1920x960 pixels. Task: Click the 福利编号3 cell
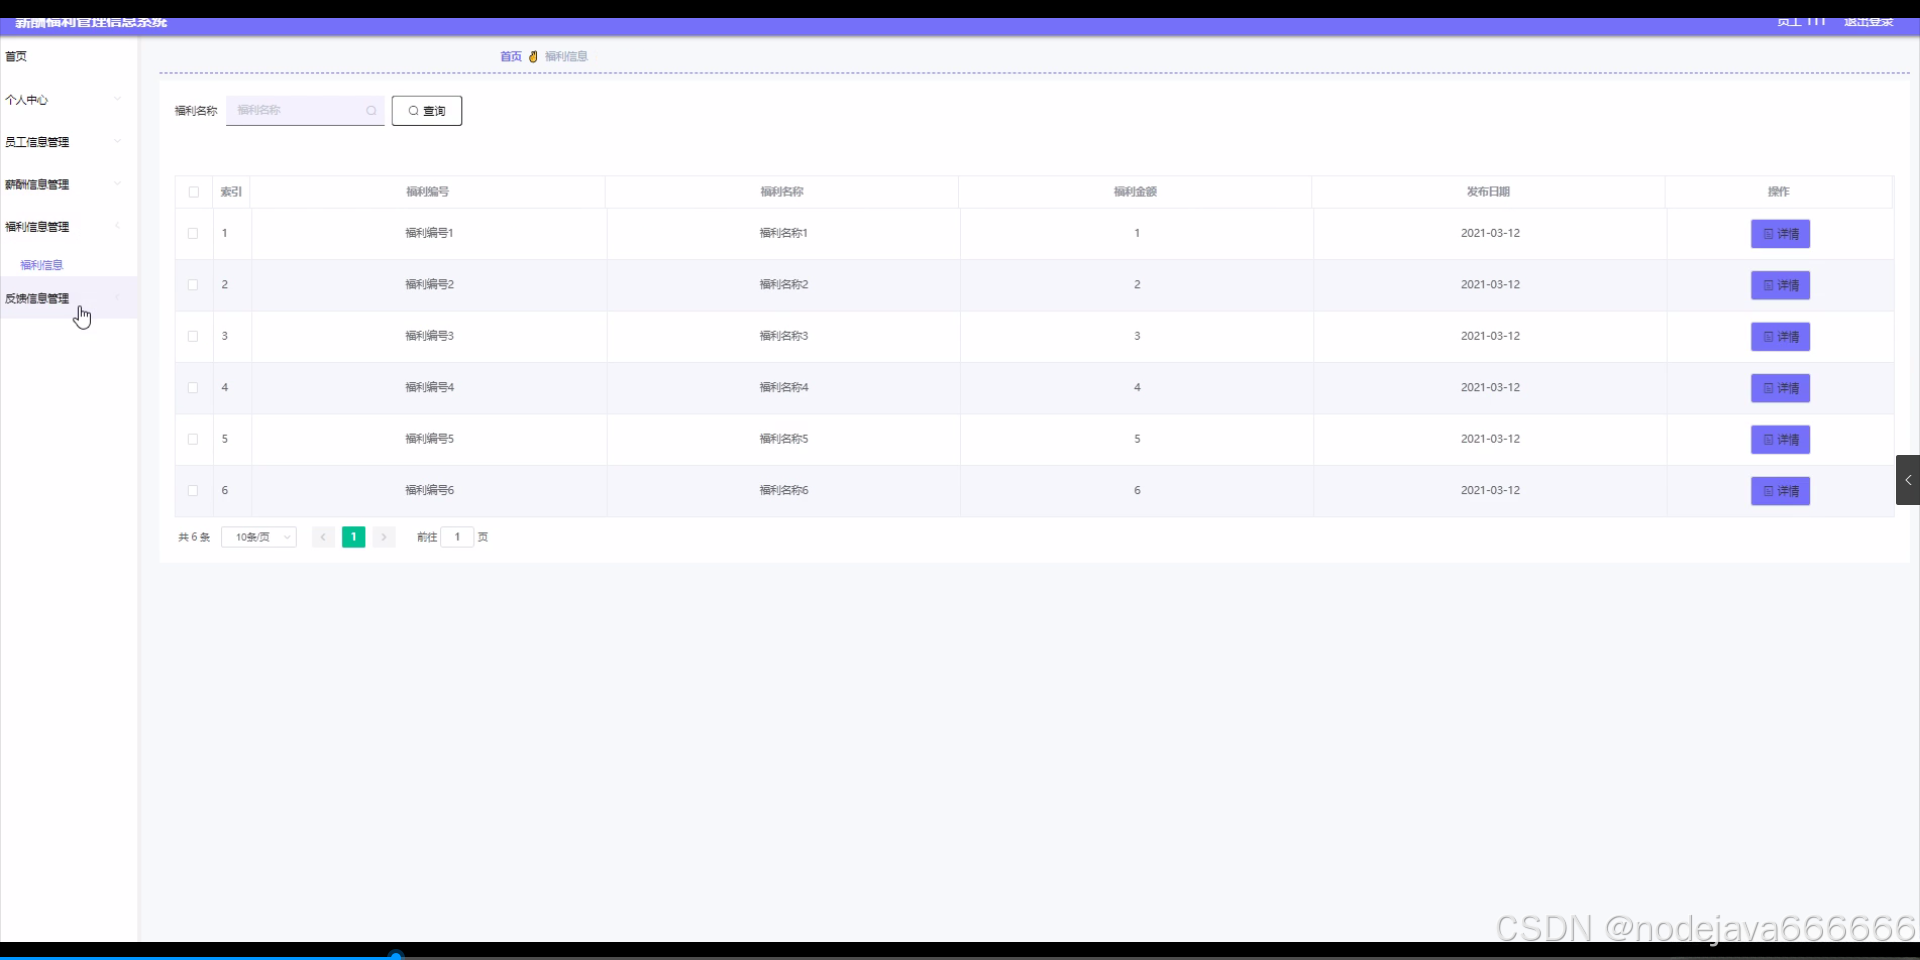430,336
